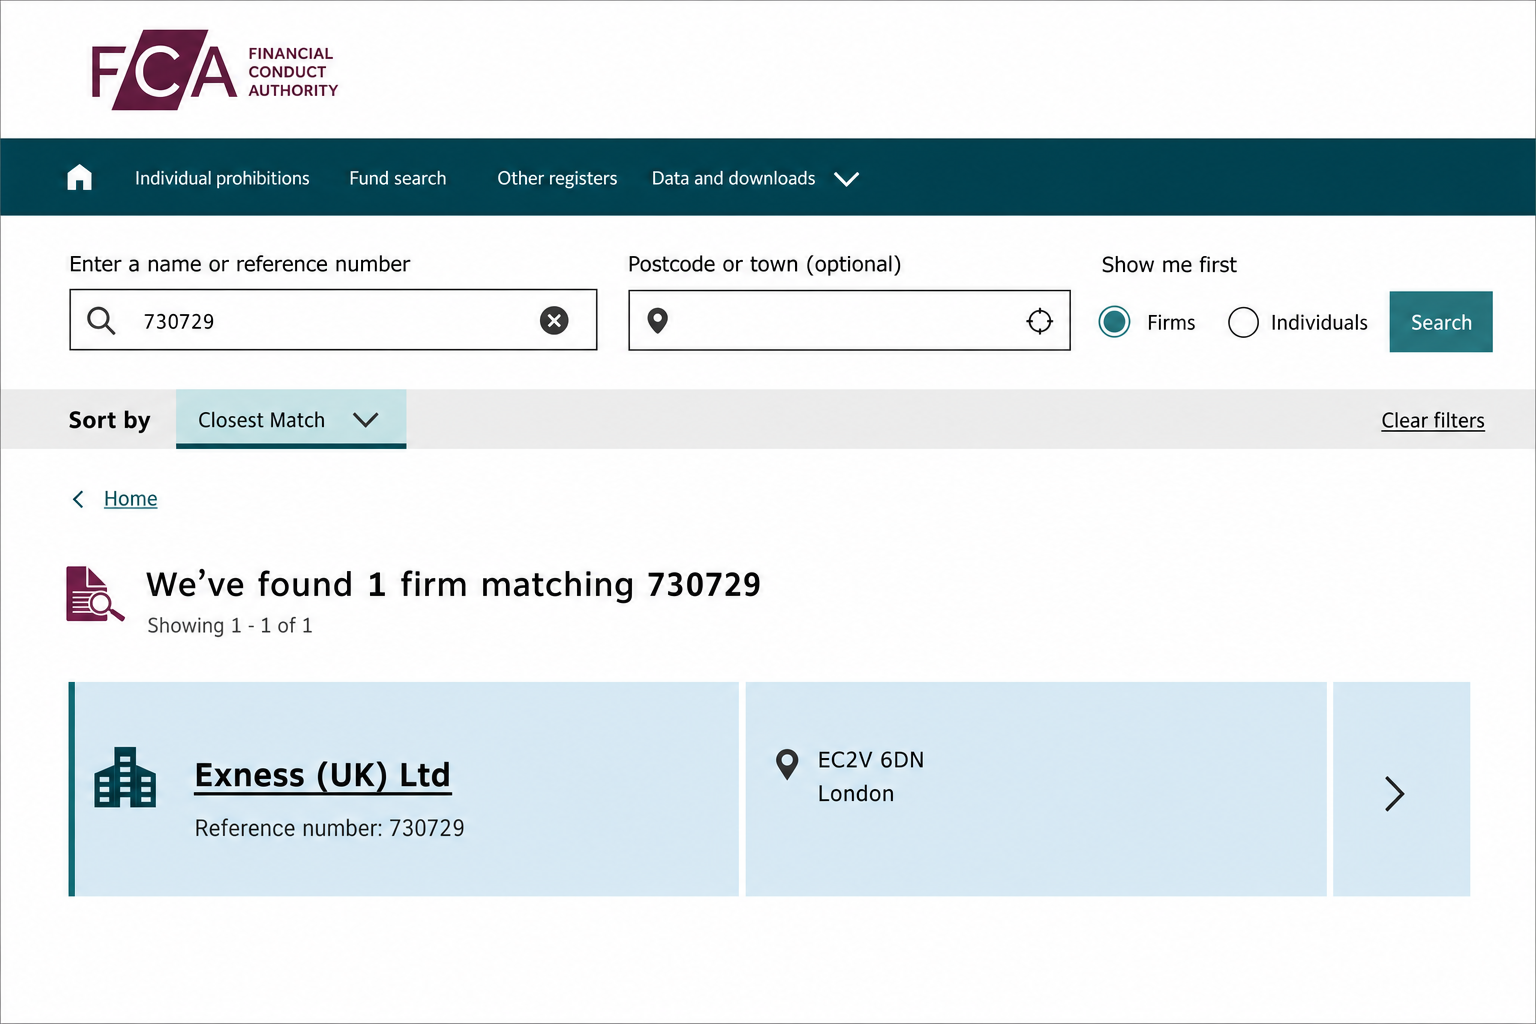The height and width of the screenshot is (1024, 1536).
Task: Click the Search button
Action: coord(1441,322)
